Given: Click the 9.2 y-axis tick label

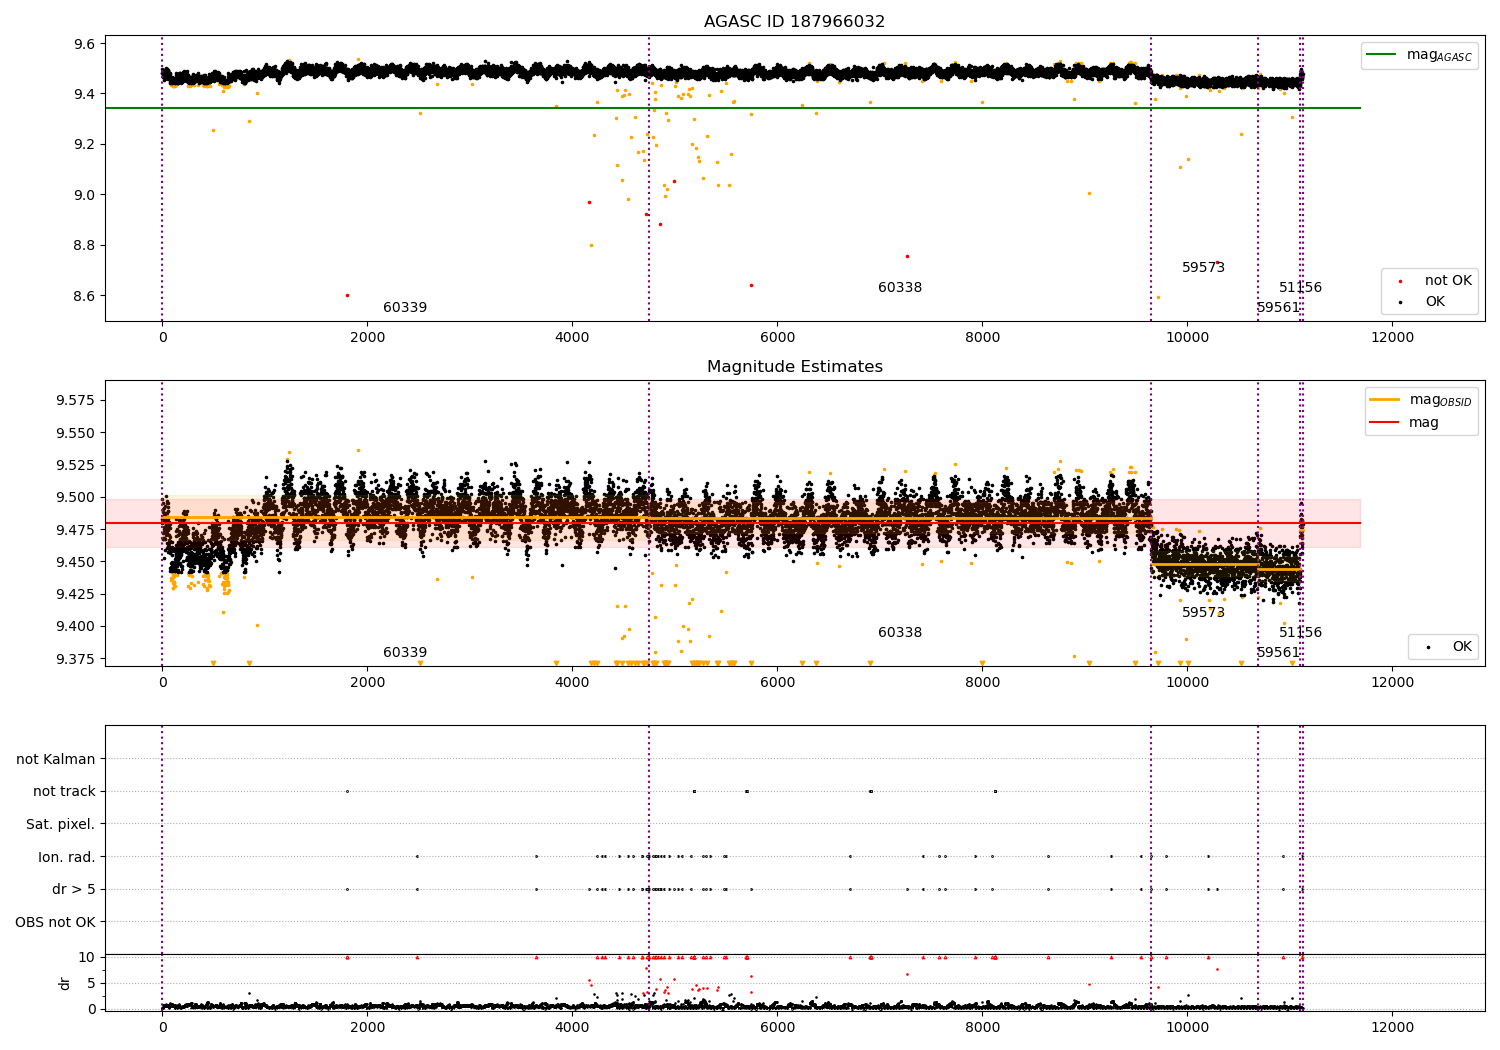Looking at the screenshot, I should [x=83, y=144].
